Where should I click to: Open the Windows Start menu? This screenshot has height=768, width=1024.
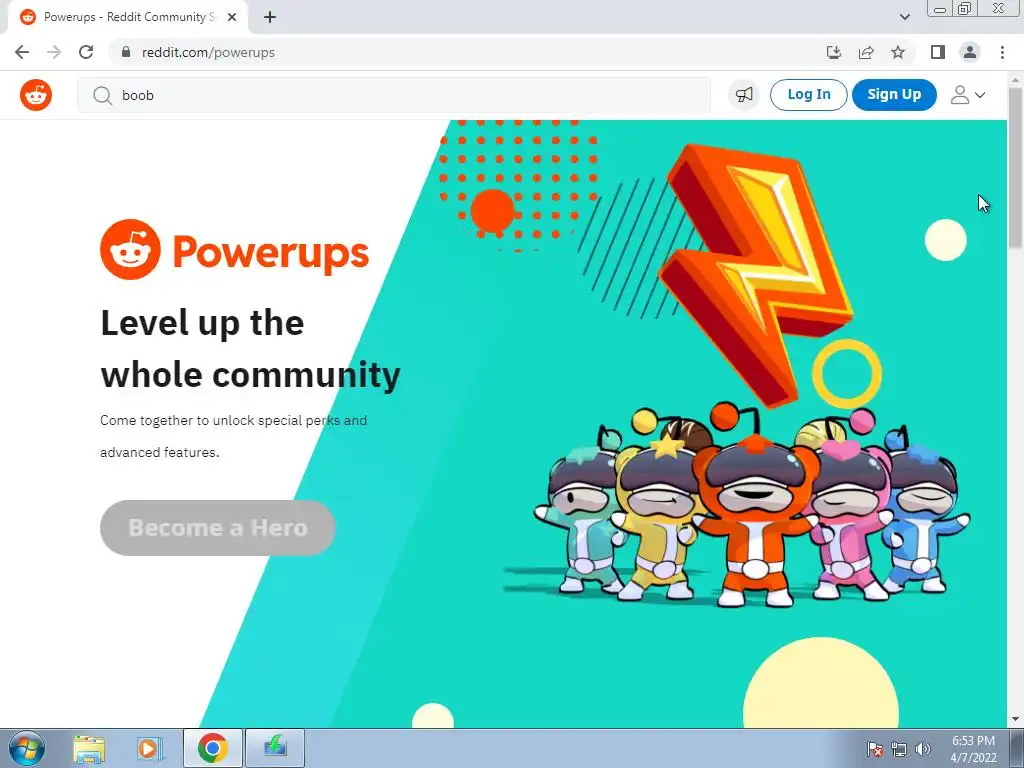[x=26, y=748]
